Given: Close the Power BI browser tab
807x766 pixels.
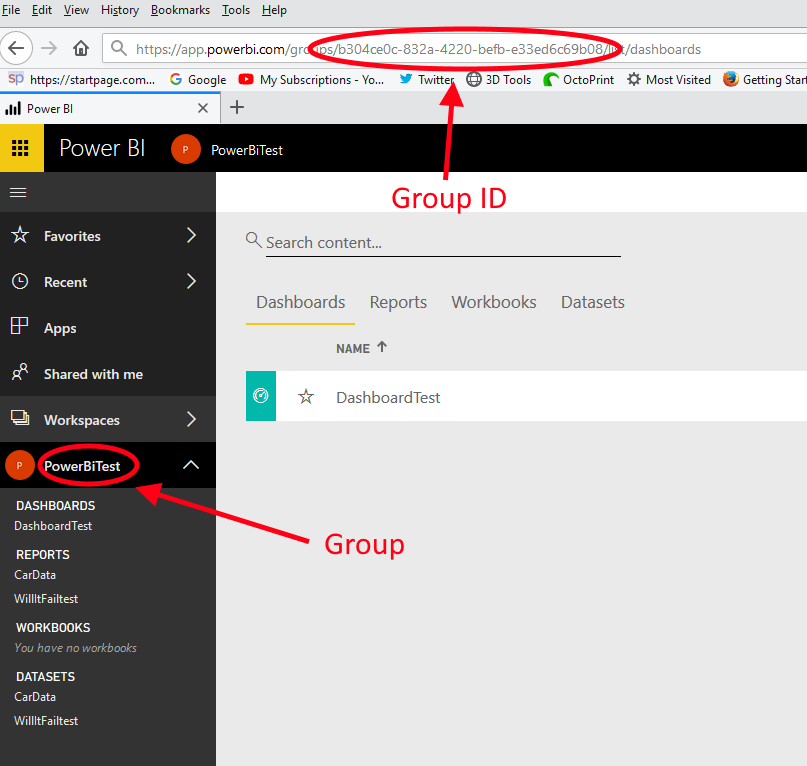Looking at the screenshot, I should click(x=203, y=108).
